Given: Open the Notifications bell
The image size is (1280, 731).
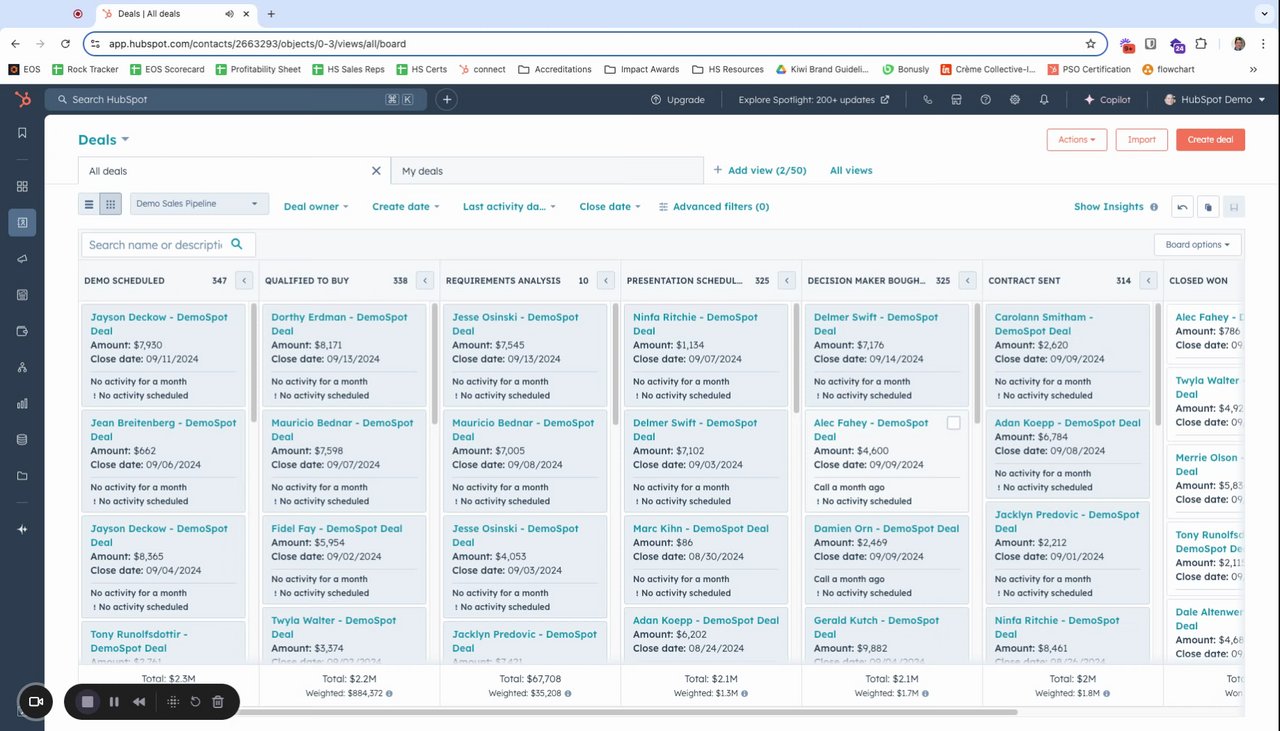Looking at the screenshot, I should [1044, 100].
